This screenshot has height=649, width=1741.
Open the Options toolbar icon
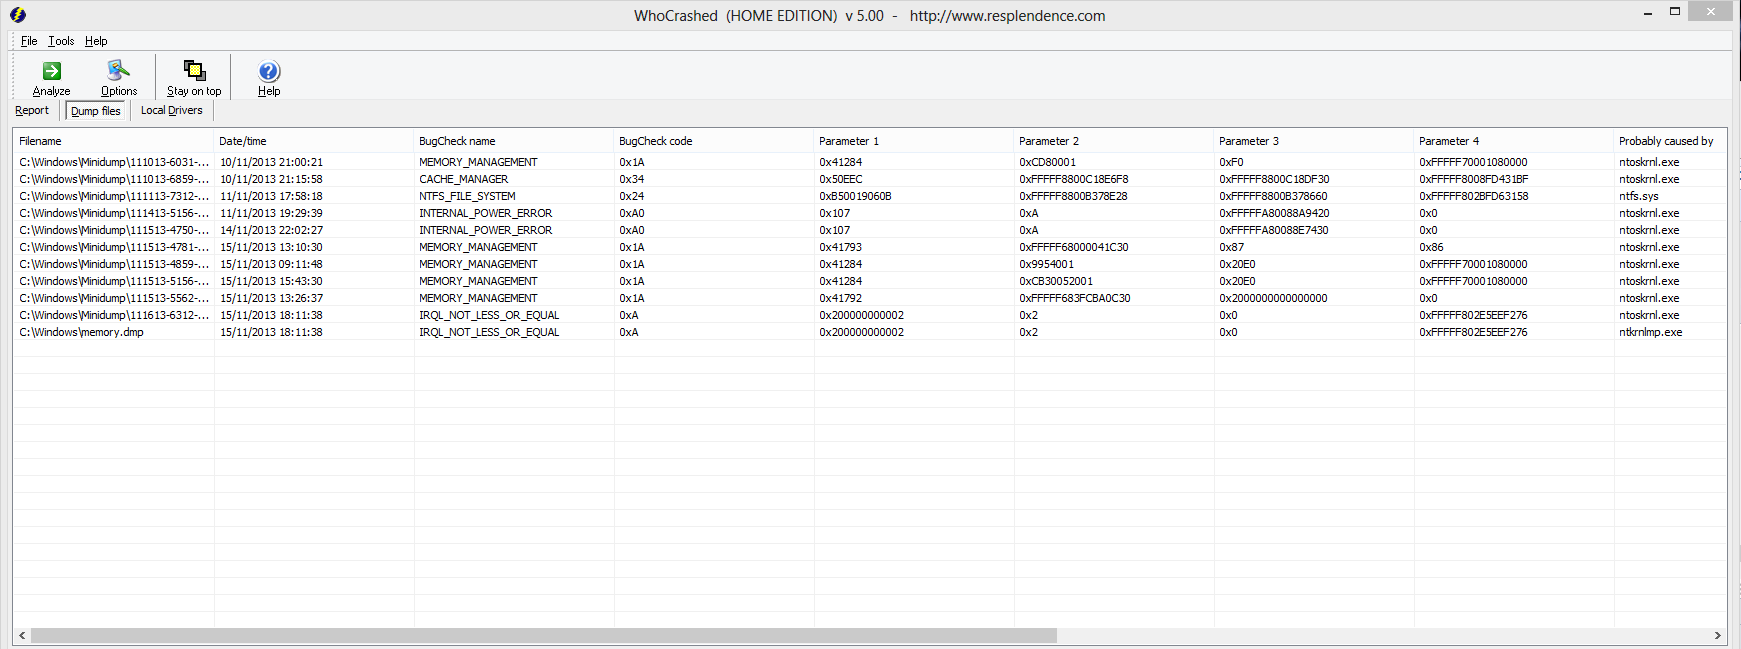pos(118,71)
